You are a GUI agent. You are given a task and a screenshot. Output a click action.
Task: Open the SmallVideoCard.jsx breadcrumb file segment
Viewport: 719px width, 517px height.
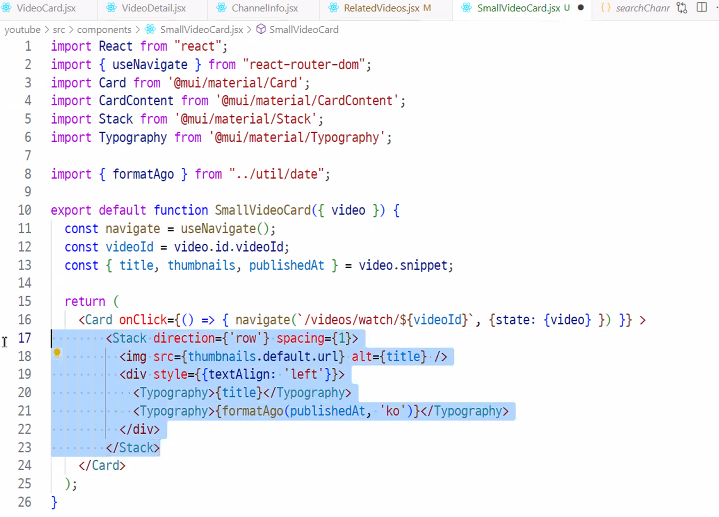(x=201, y=29)
